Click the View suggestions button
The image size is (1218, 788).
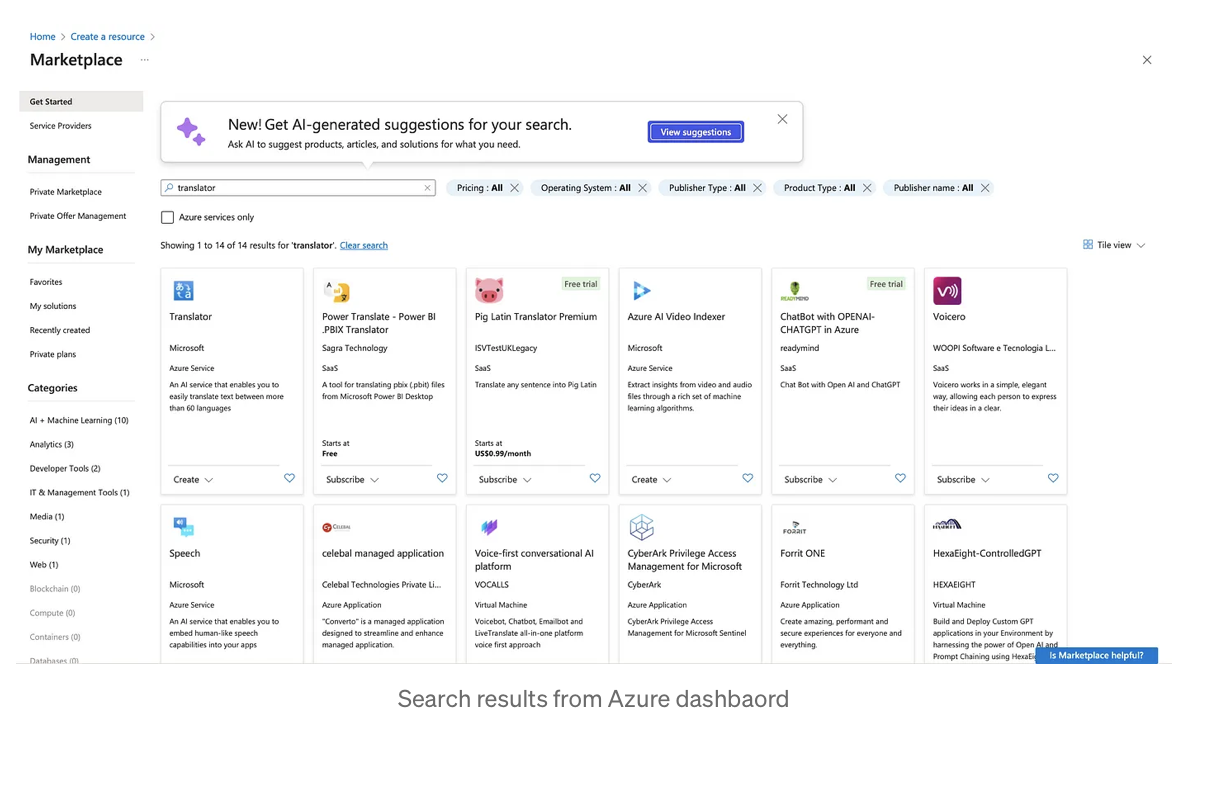tap(695, 132)
